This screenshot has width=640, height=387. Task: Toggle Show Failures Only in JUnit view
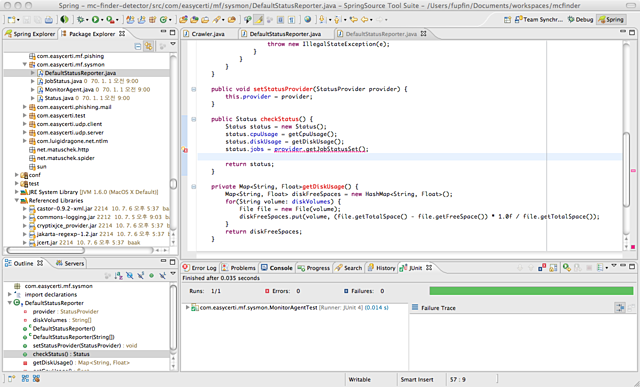542,268
